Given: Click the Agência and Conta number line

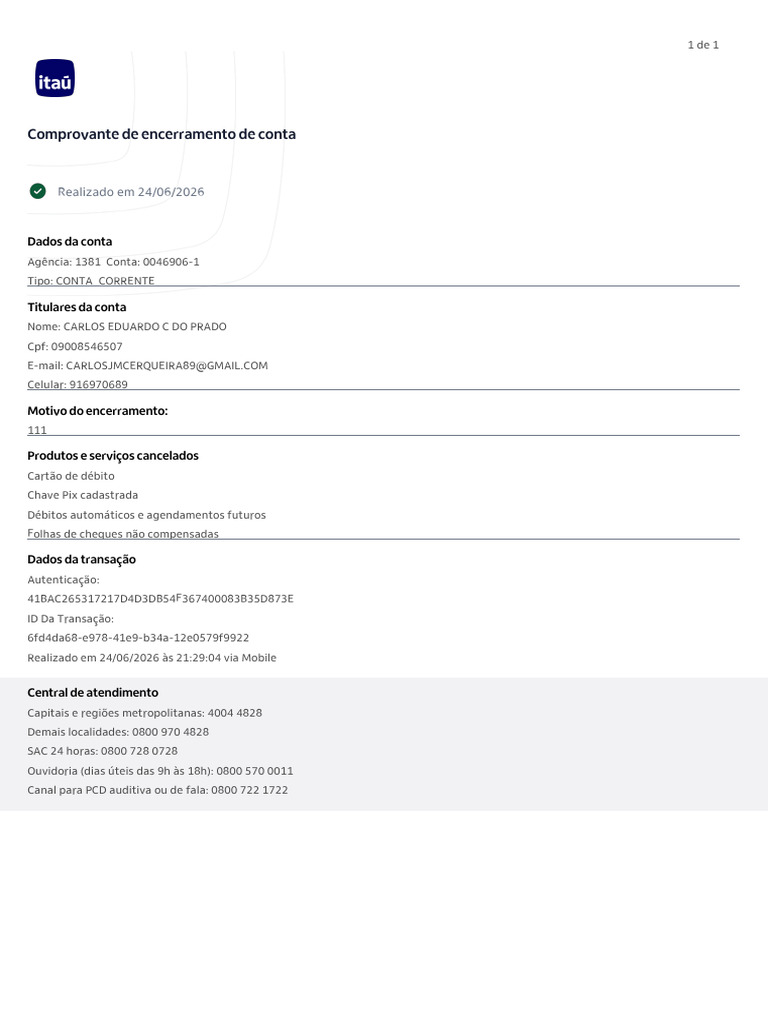Looking at the screenshot, I should pos(114,262).
